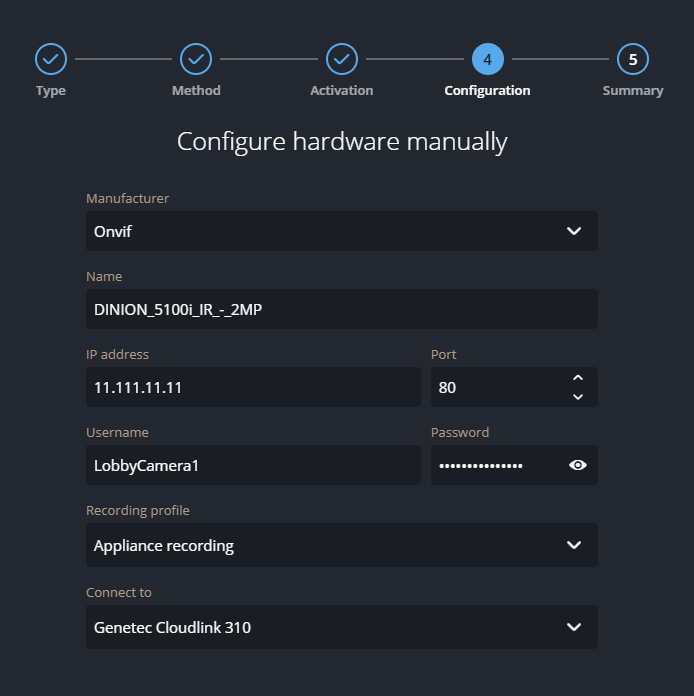Select the Activation step label
The height and width of the screenshot is (696, 694).
(x=341, y=91)
